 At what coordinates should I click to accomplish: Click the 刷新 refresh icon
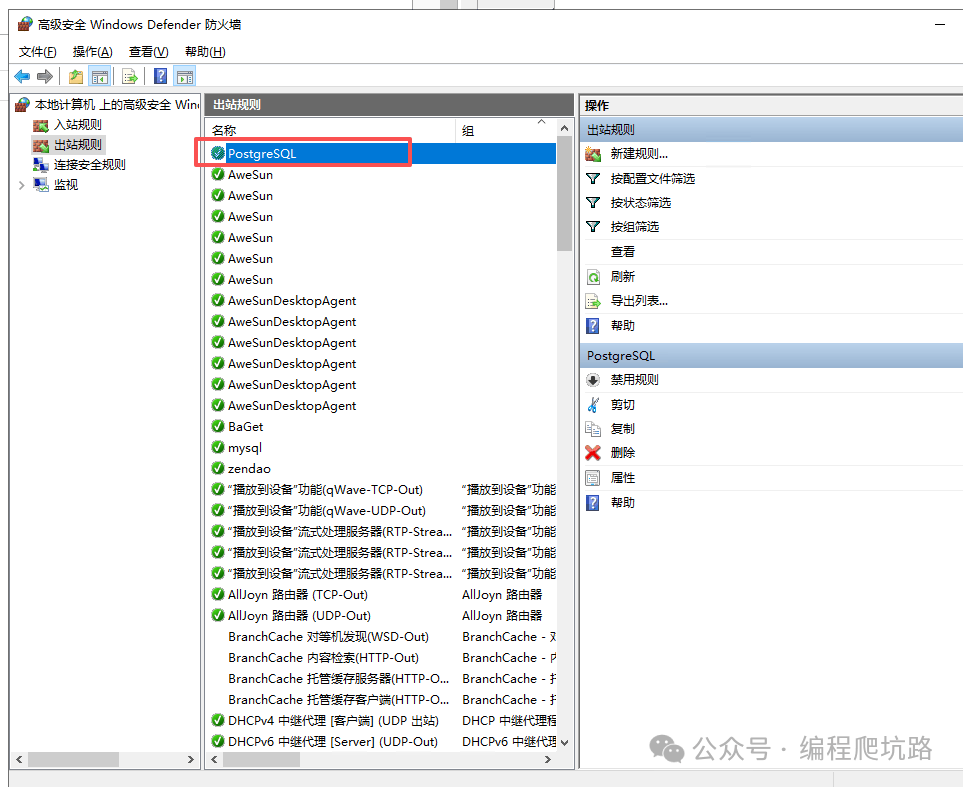pos(593,277)
